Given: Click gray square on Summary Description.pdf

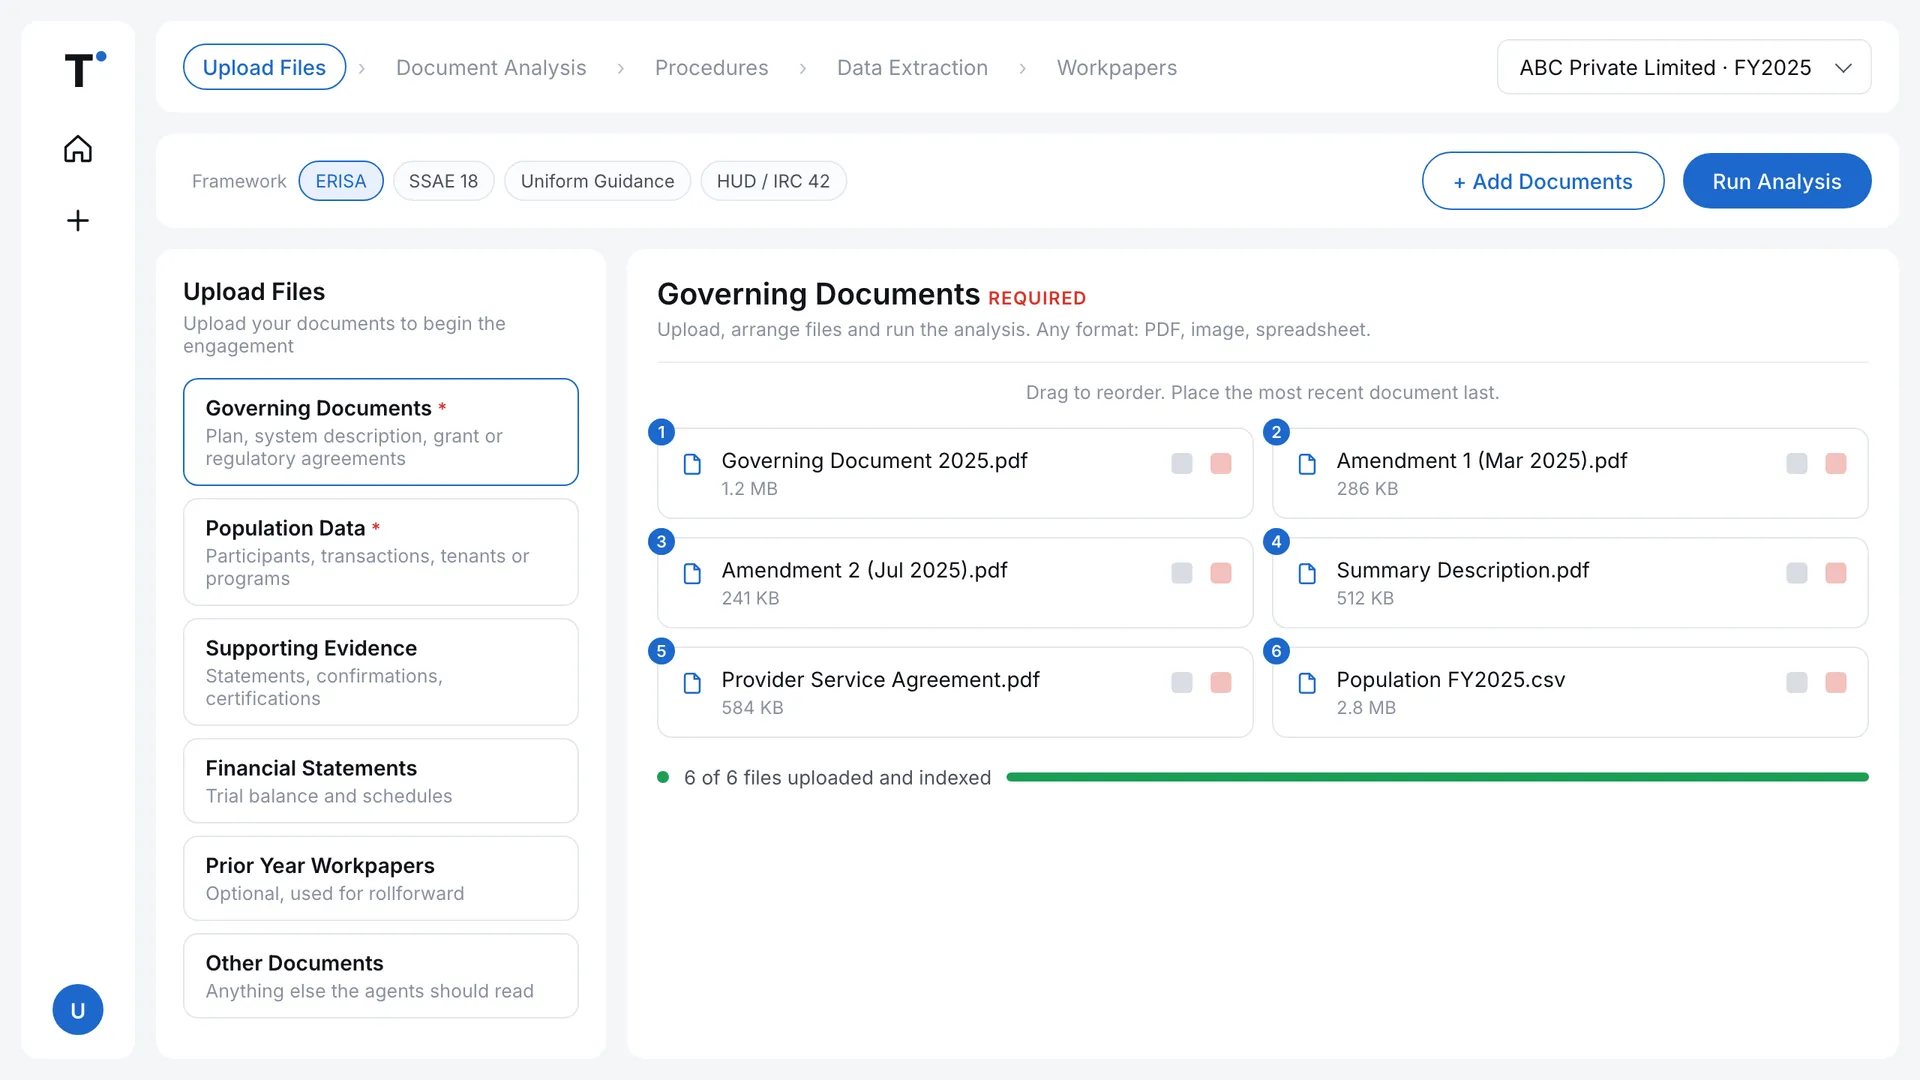Looking at the screenshot, I should [1797, 573].
